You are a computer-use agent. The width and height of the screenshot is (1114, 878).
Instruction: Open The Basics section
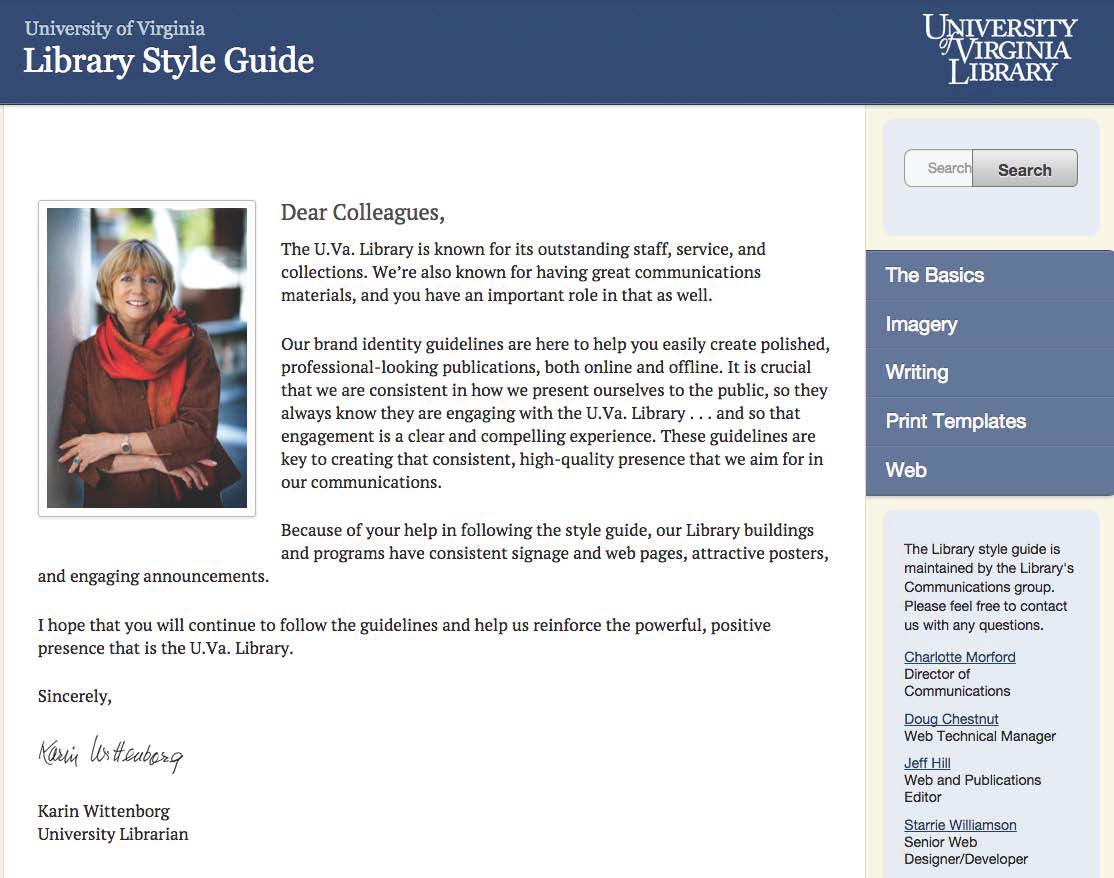pos(935,275)
